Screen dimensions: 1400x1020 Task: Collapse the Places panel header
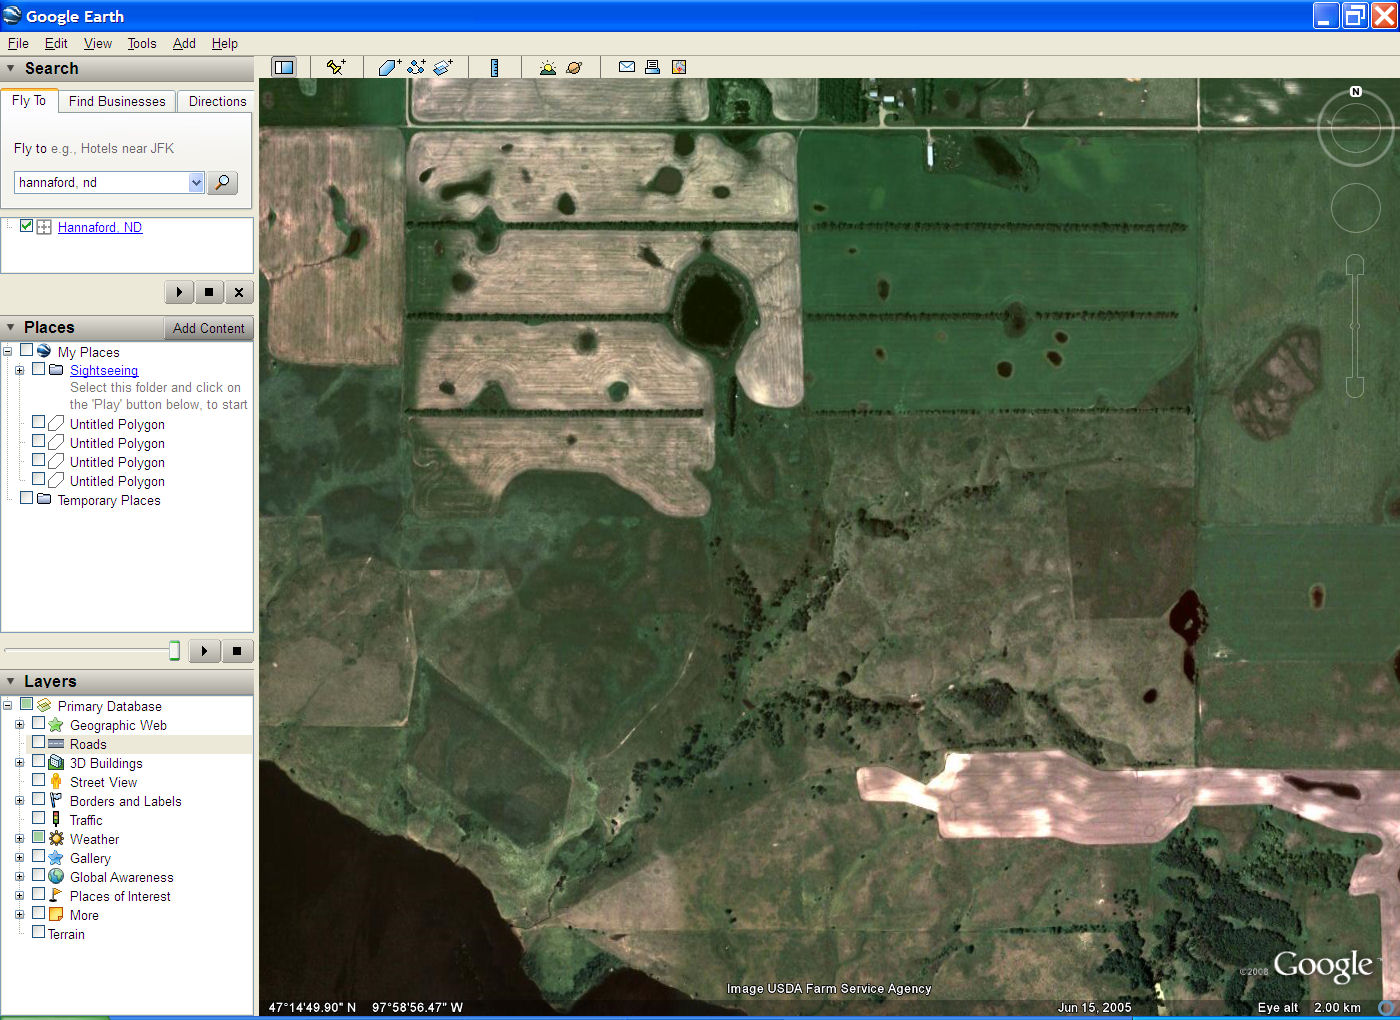point(11,327)
